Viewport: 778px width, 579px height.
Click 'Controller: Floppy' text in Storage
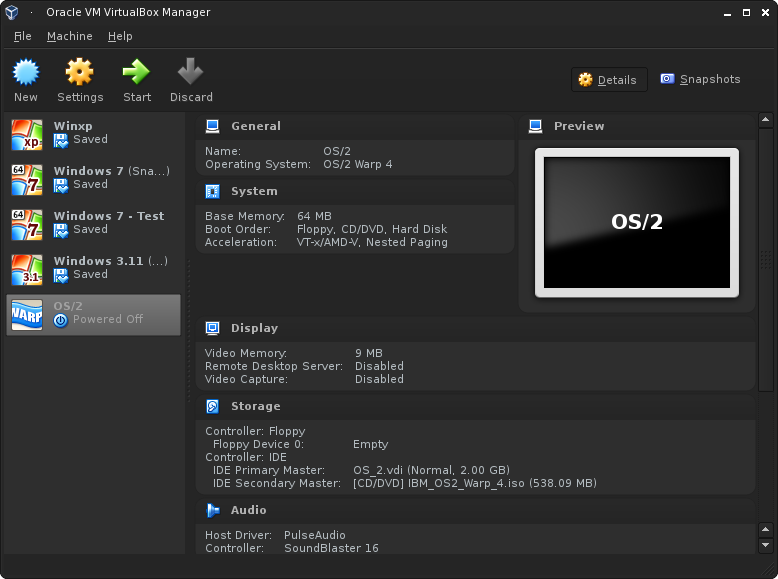(x=256, y=432)
